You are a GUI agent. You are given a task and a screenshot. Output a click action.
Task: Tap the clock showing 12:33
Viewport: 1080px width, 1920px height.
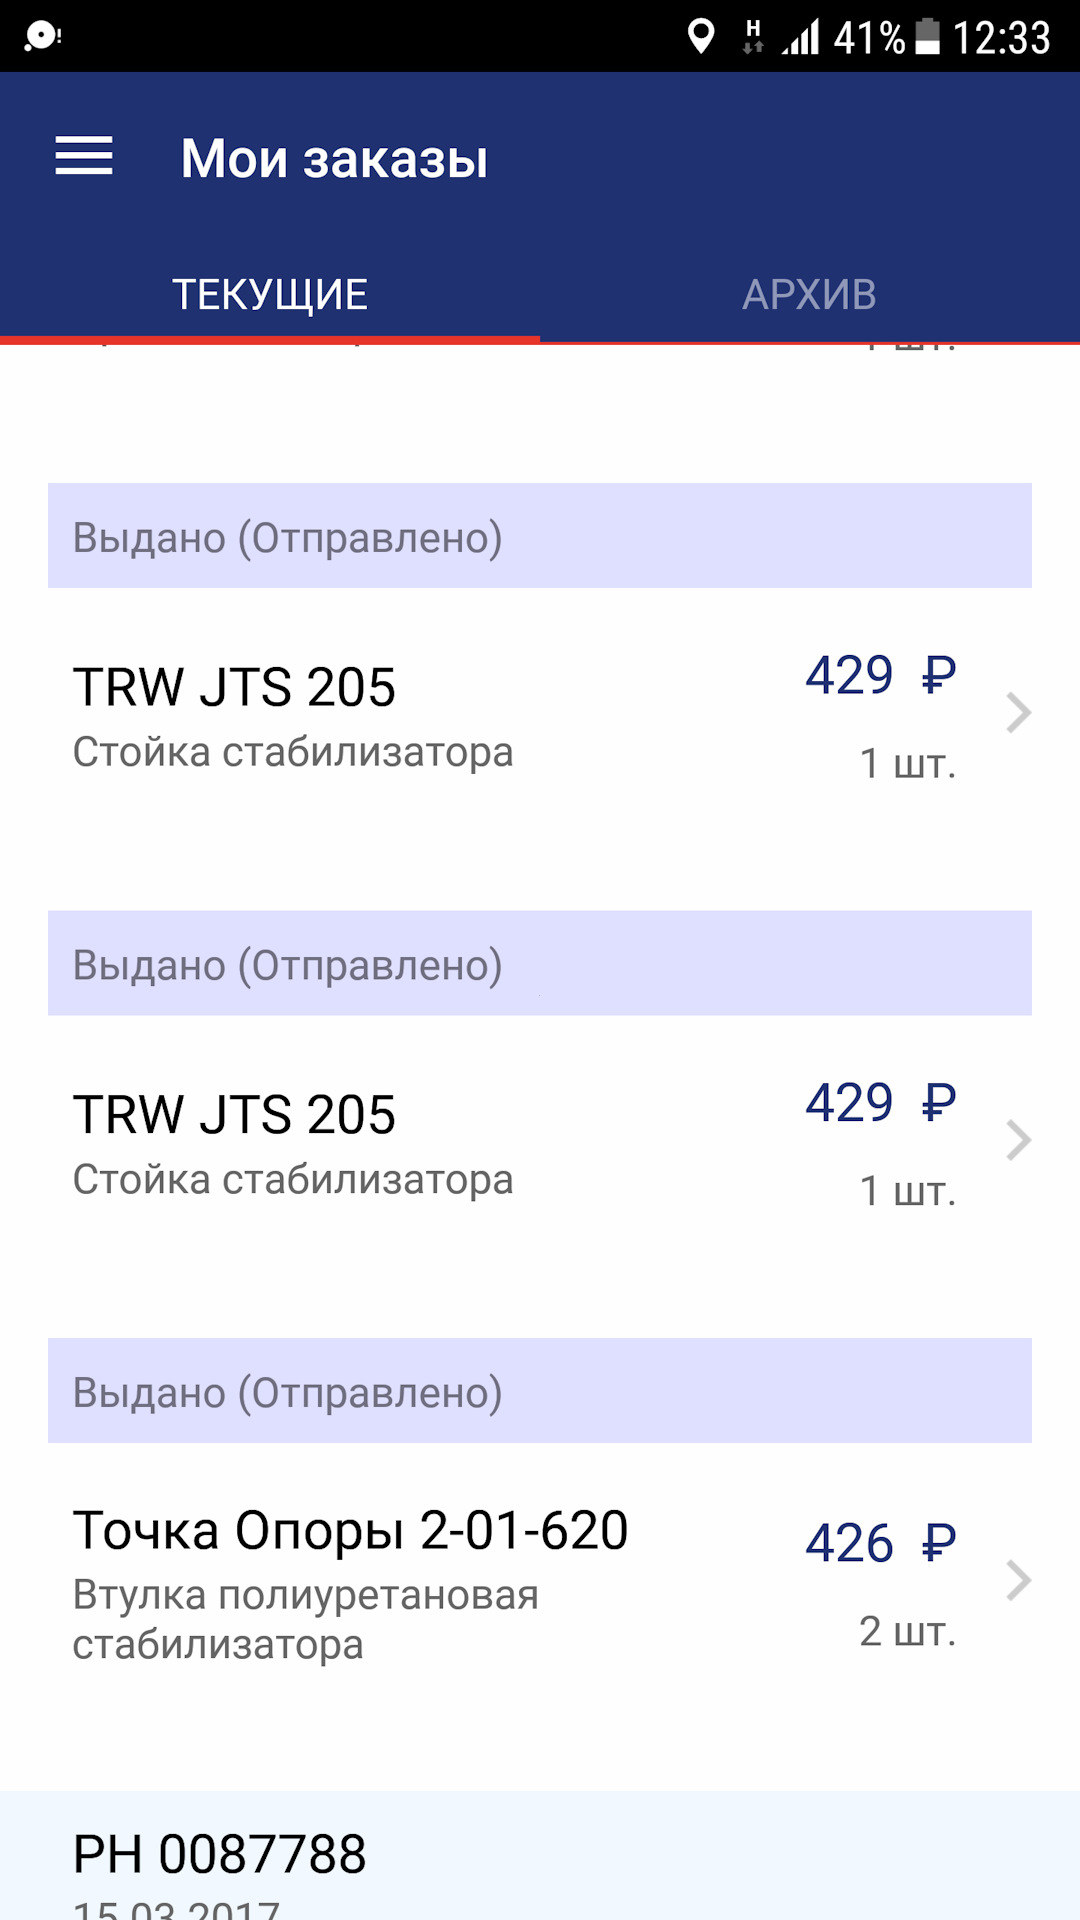click(1000, 37)
